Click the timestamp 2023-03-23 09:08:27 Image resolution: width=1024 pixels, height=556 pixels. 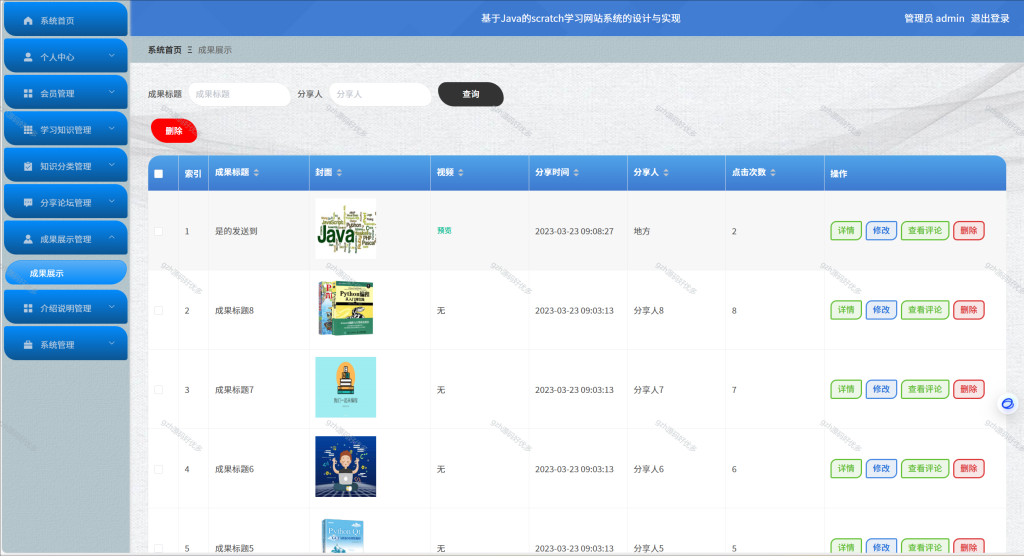coord(574,231)
